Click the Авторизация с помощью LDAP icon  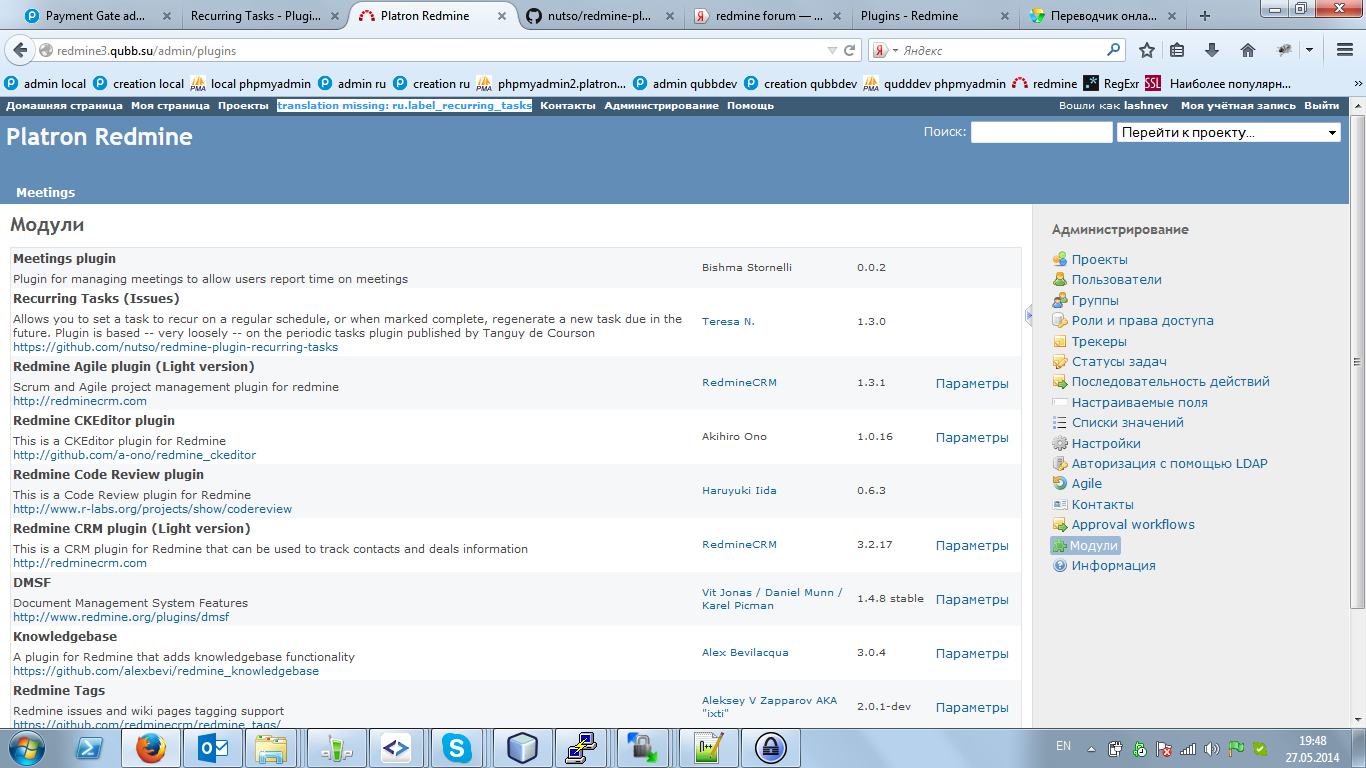click(1060, 463)
